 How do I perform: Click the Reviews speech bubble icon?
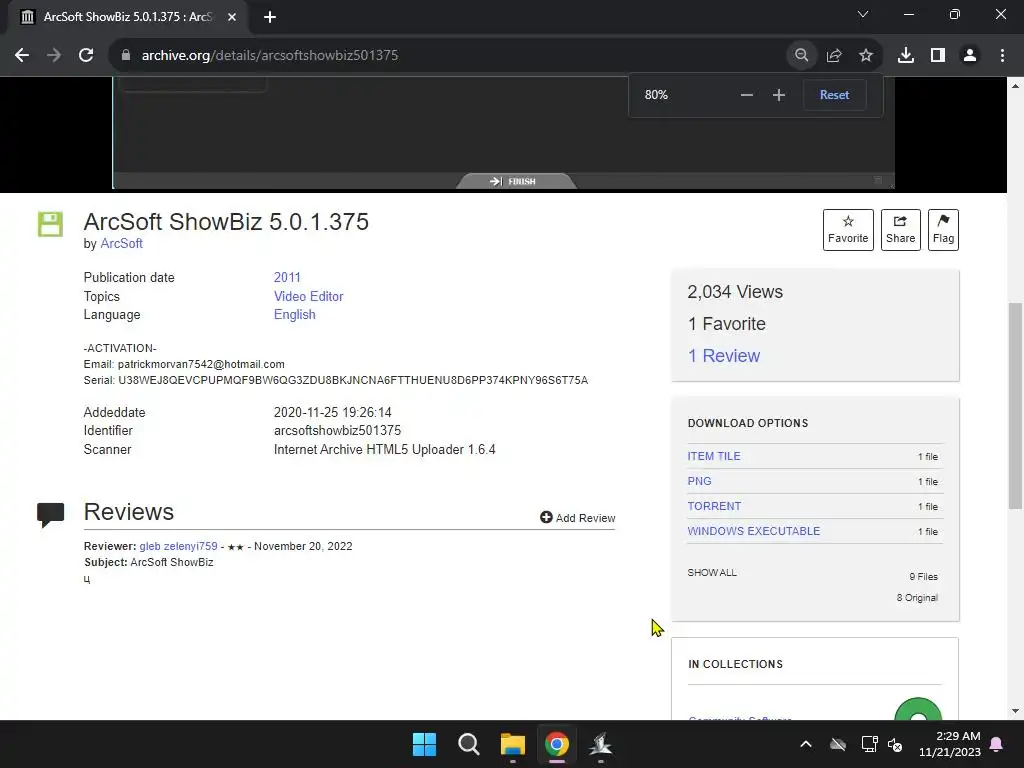(50, 515)
